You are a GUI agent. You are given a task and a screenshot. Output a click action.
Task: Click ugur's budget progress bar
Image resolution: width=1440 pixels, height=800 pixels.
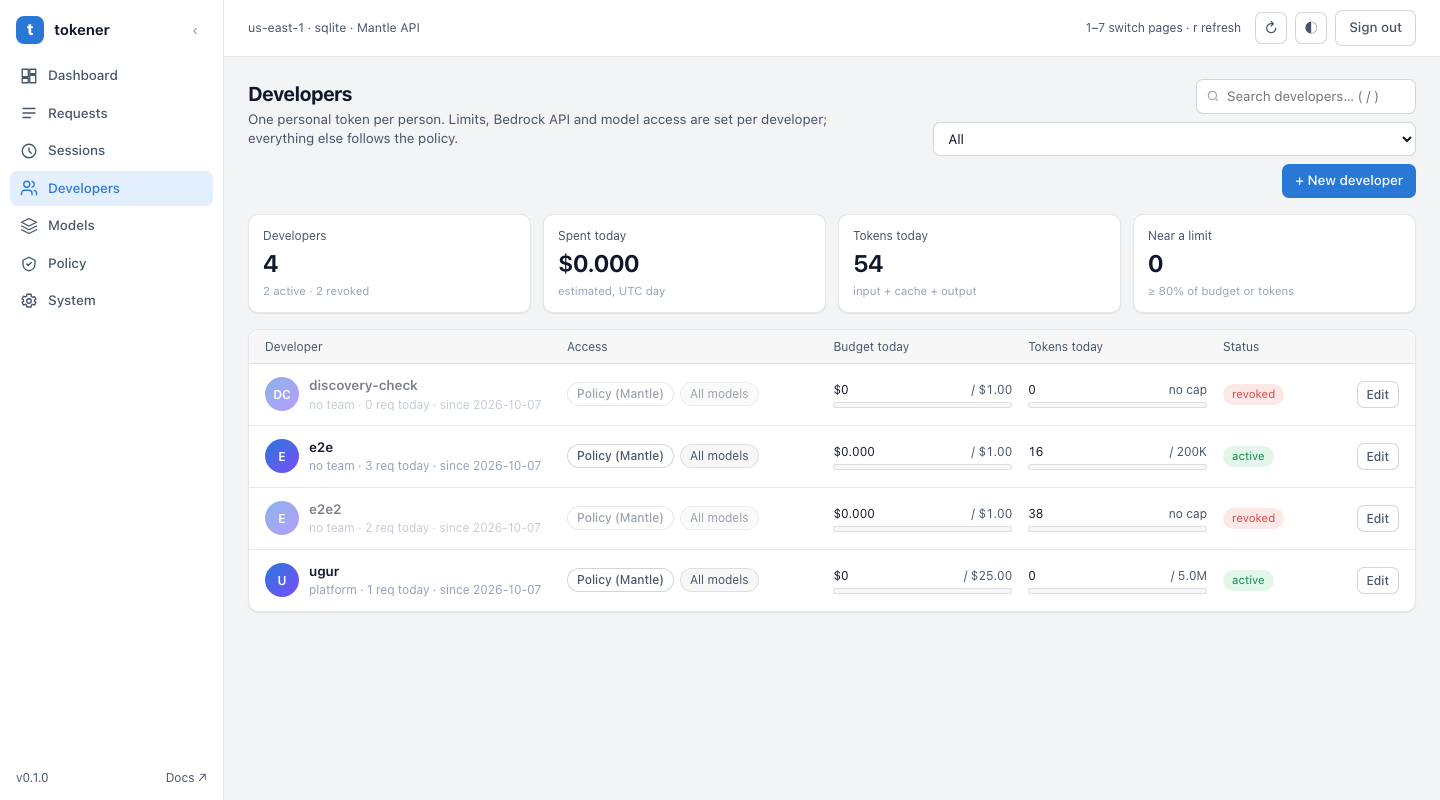pos(922,591)
